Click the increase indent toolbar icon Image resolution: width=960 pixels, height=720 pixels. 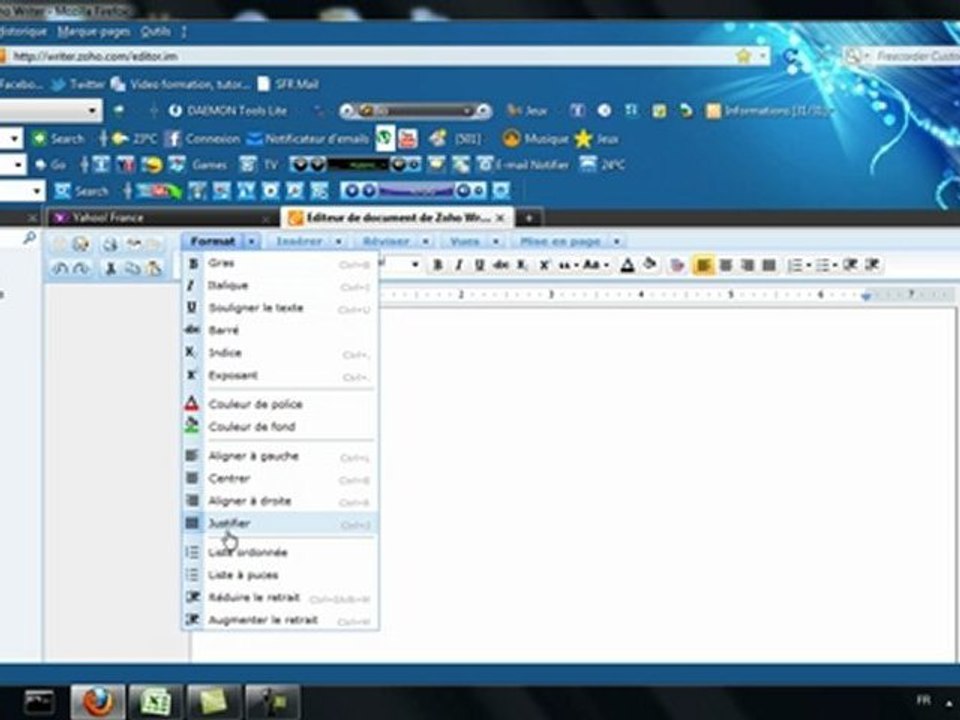872,265
